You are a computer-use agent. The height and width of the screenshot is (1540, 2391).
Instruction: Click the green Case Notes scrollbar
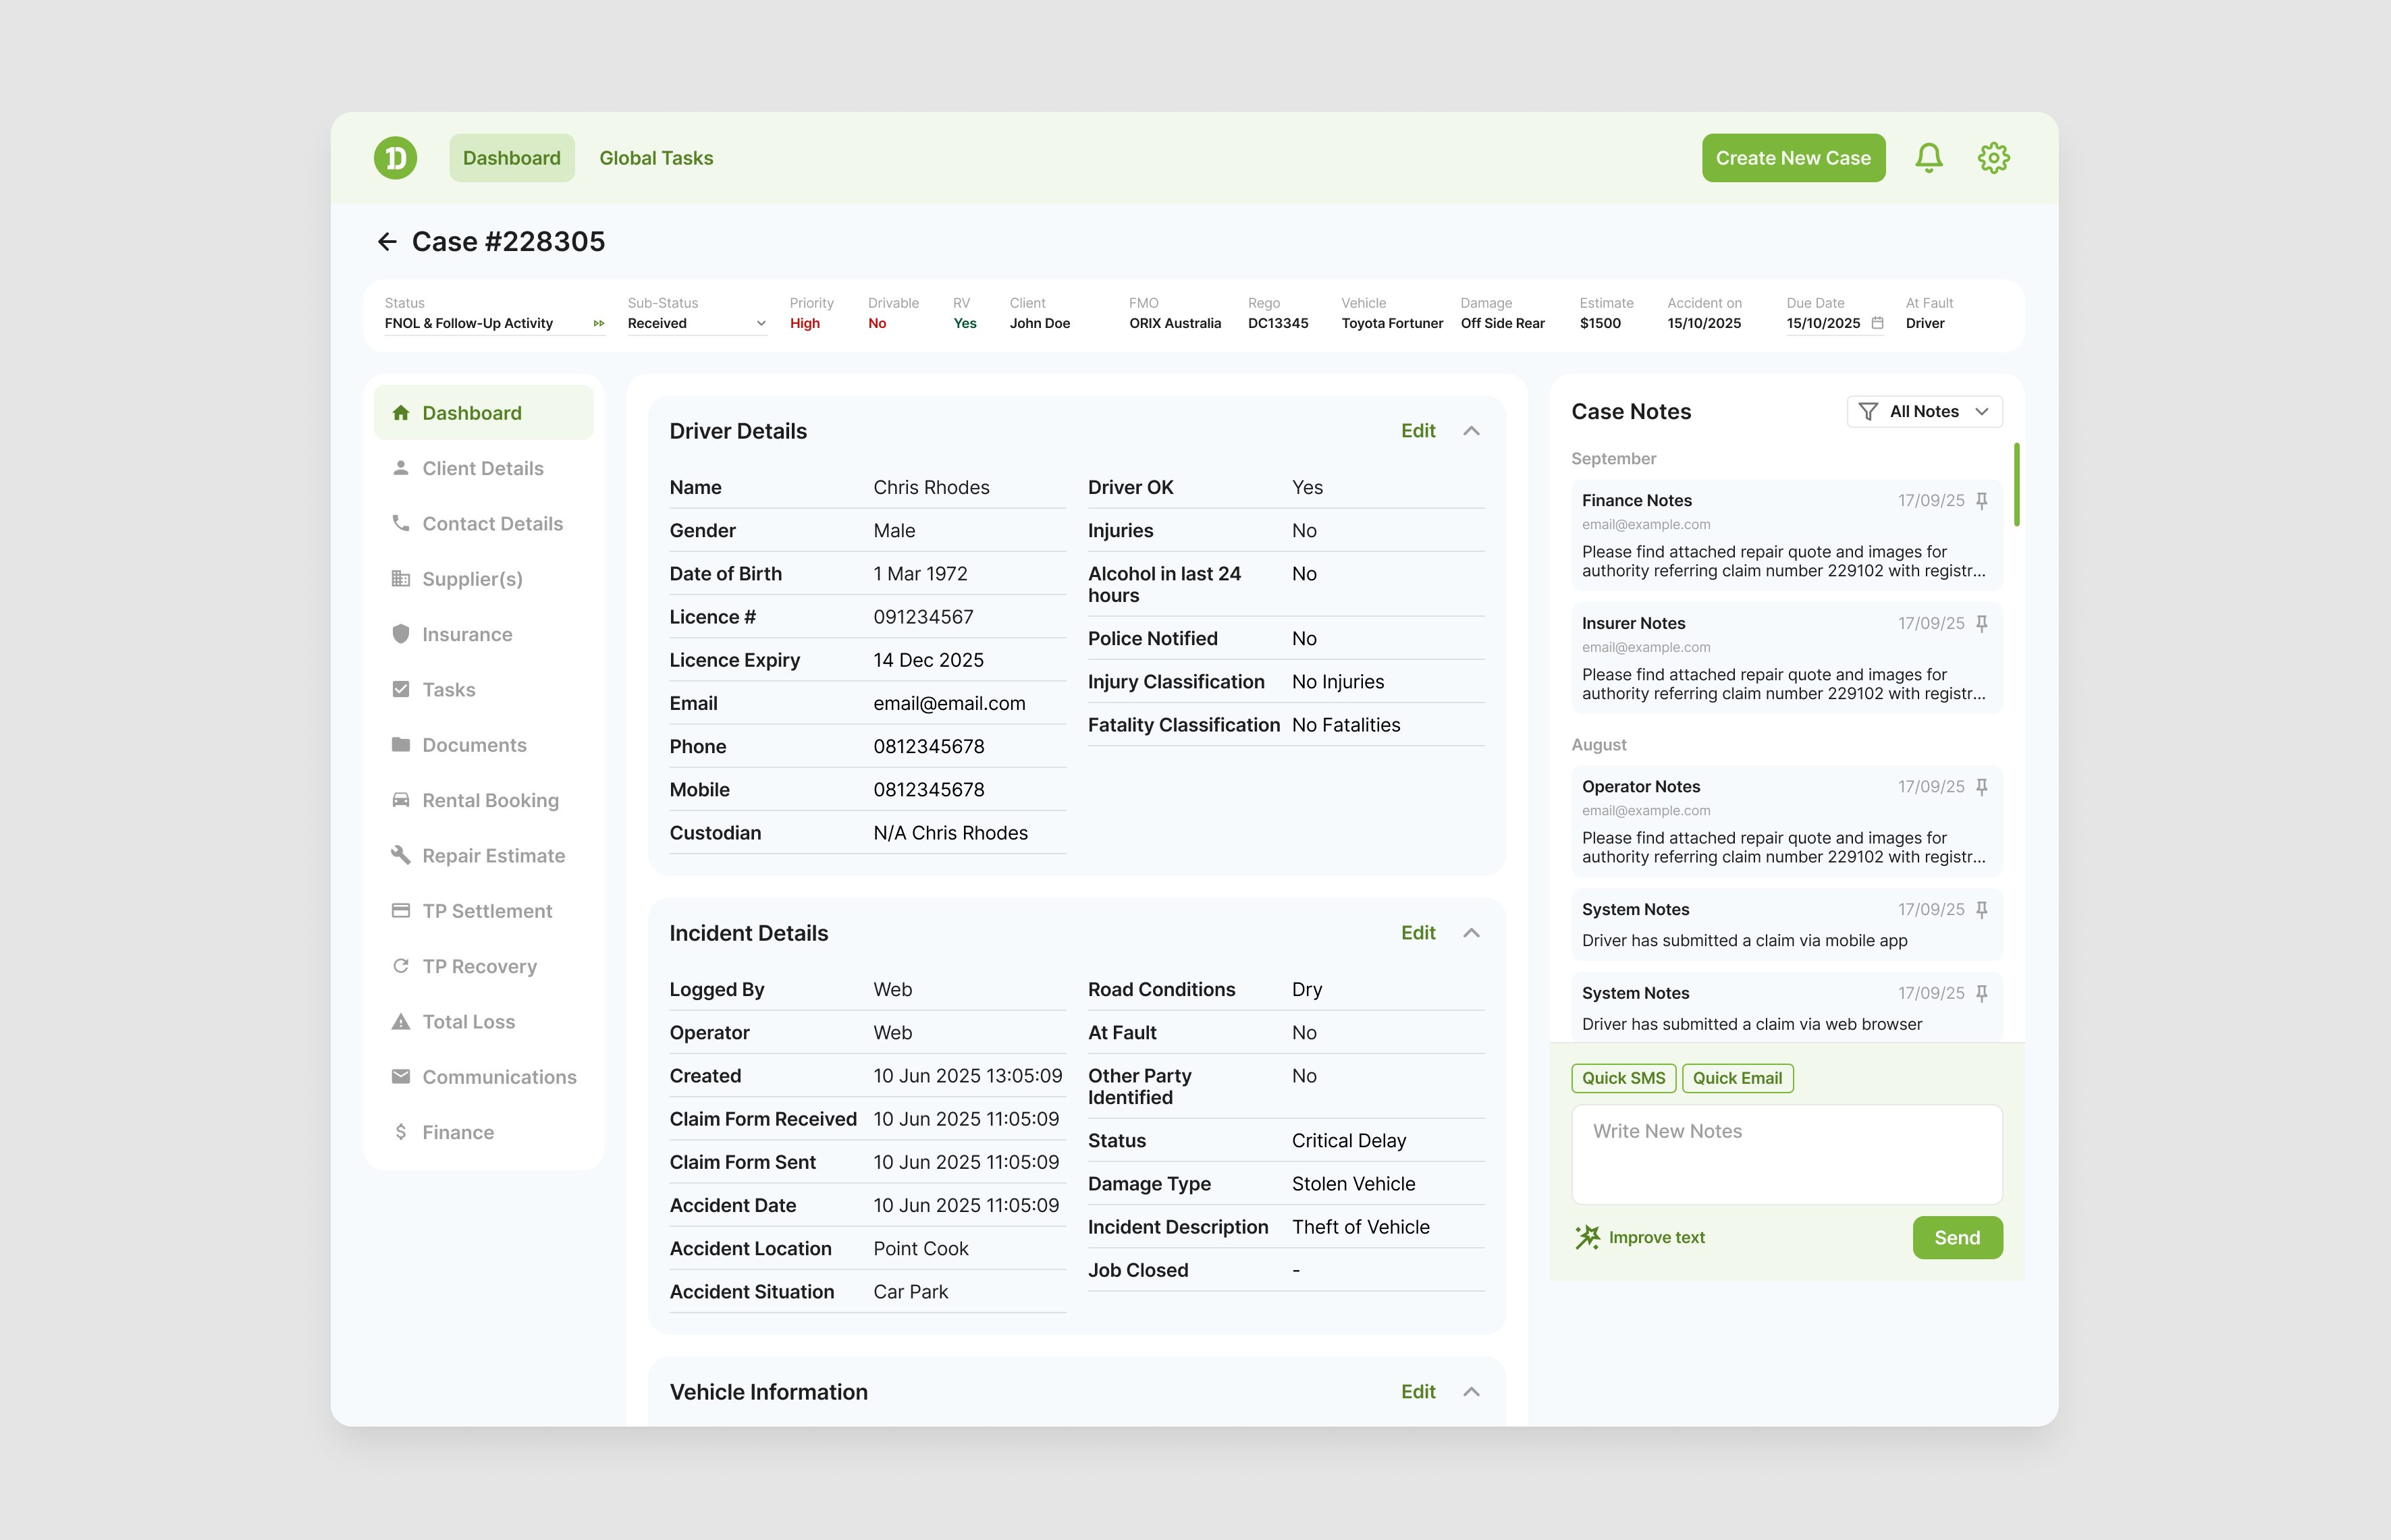tap(2016, 484)
